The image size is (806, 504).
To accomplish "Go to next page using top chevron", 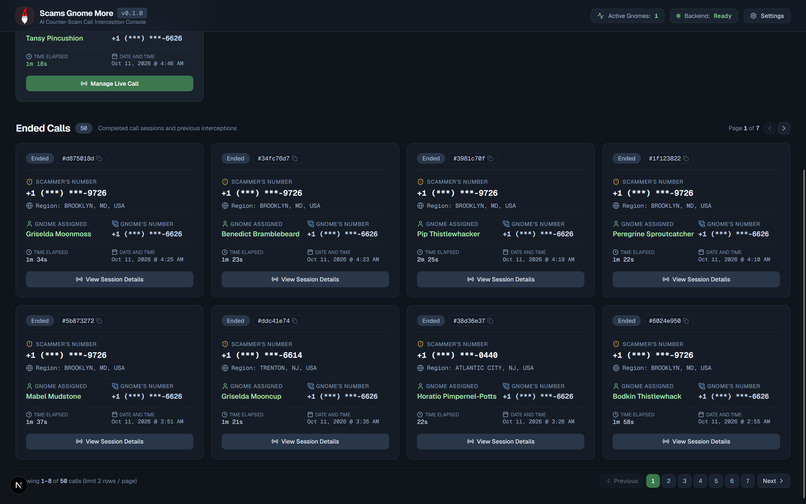I will (x=784, y=128).
